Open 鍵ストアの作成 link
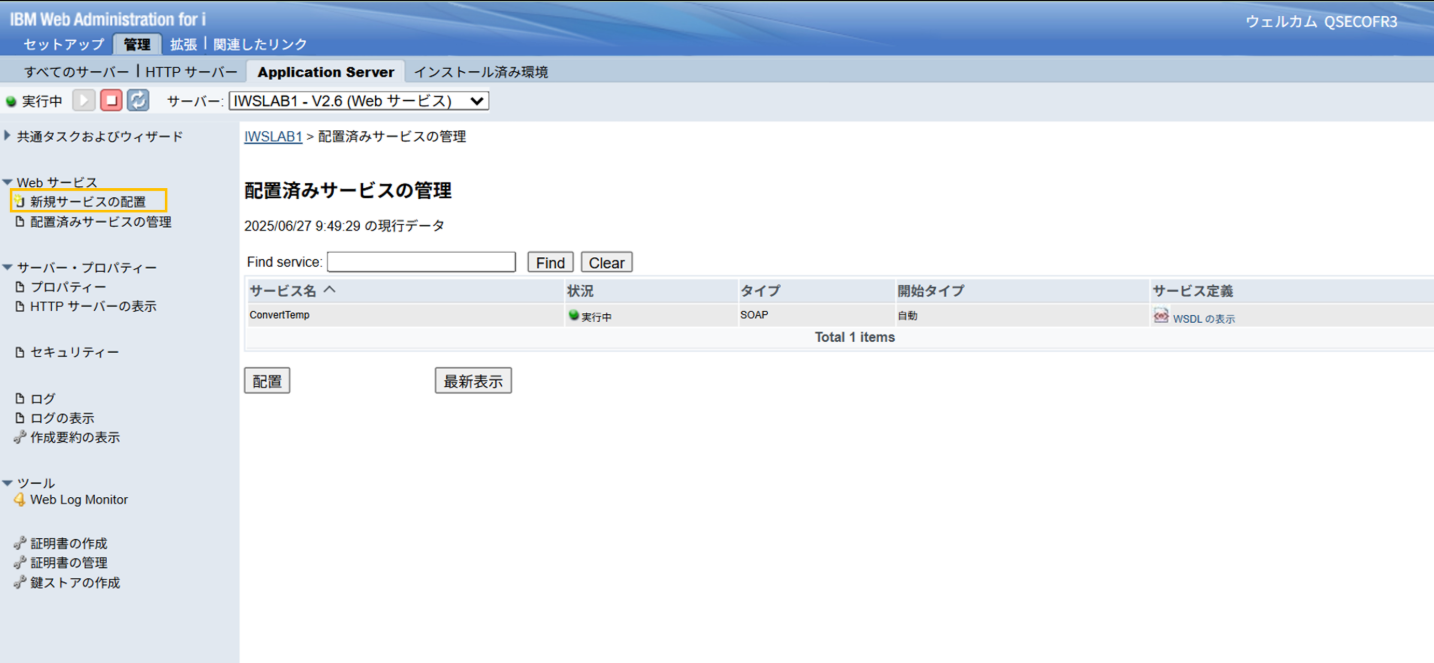The height and width of the screenshot is (663, 1434). pyautogui.click(x=75, y=582)
